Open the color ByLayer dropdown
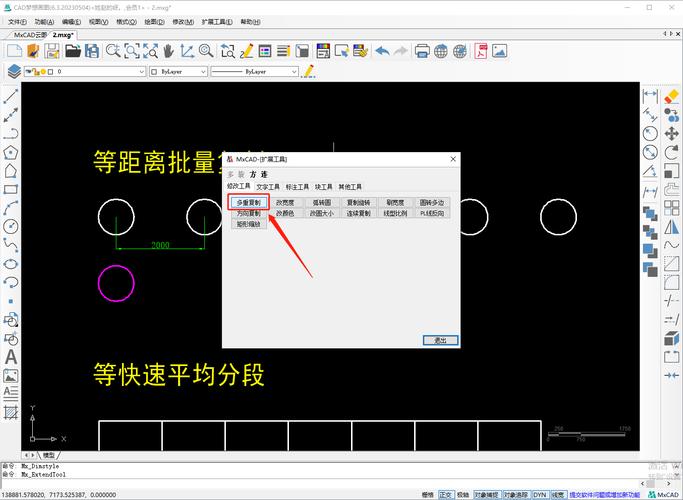The height and width of the screenshot is (500, 683). [178, 71]
